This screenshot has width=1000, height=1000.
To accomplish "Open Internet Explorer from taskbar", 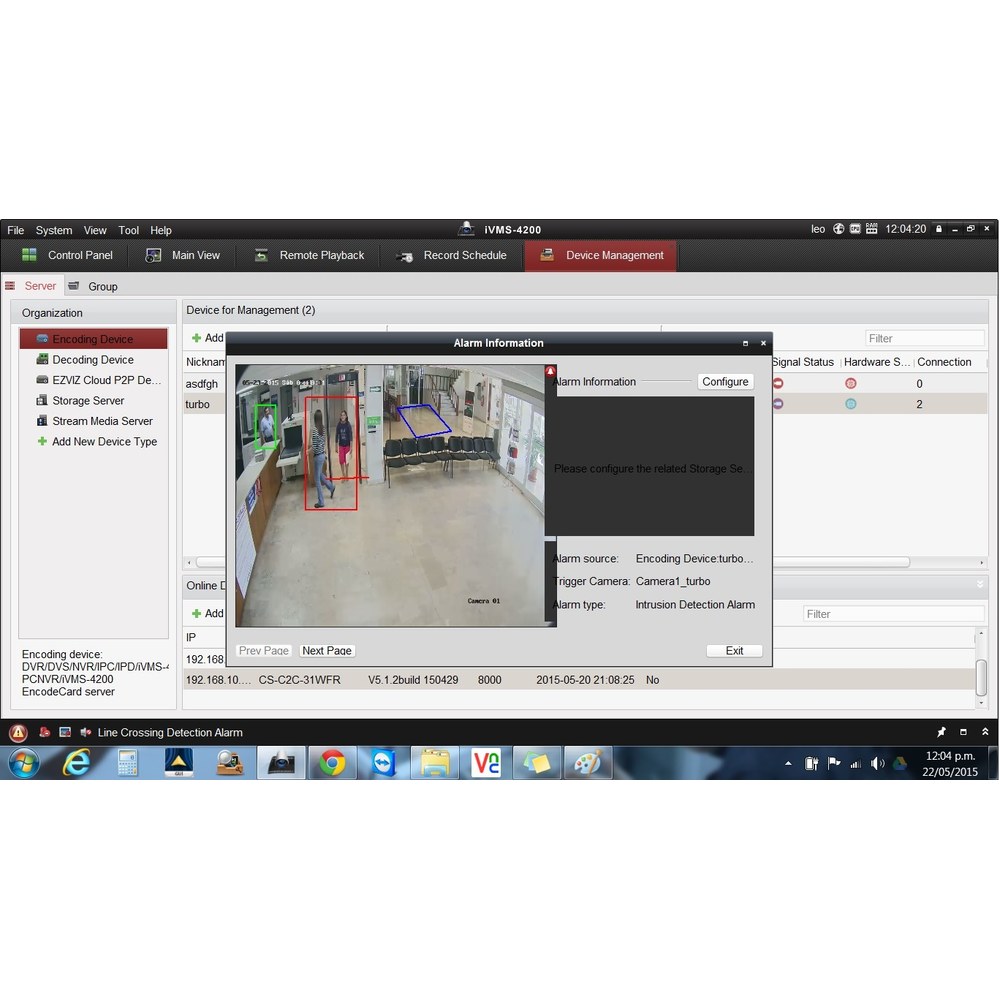I will 76,763.
